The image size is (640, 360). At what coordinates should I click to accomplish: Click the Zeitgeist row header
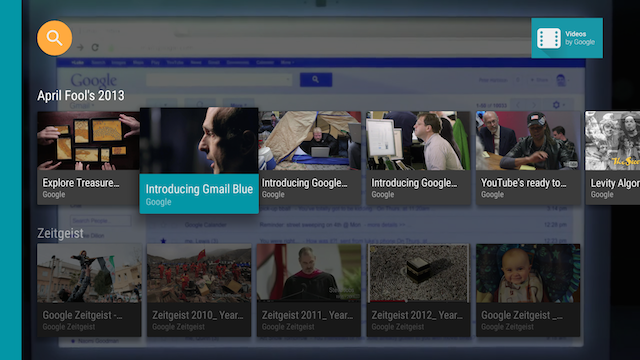(60, 233)
